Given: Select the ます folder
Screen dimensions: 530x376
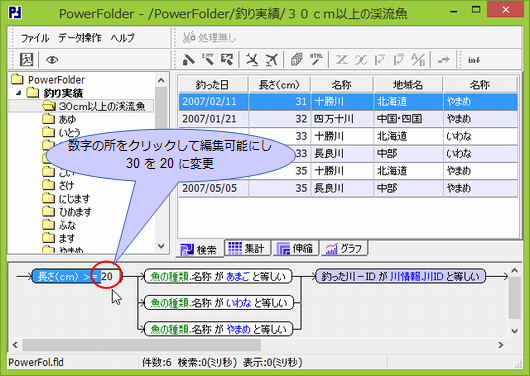Looking at the screenshot, I should 59,238.
